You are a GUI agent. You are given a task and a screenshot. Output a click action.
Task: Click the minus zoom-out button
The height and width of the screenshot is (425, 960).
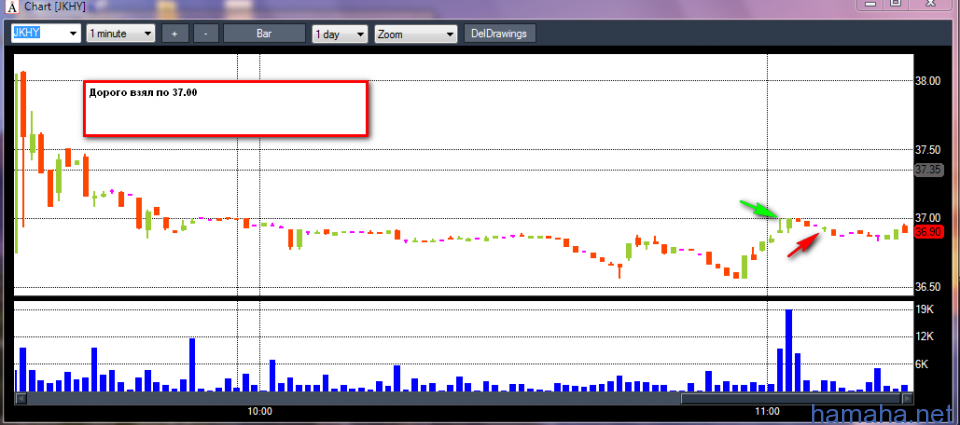coord(206,34)
